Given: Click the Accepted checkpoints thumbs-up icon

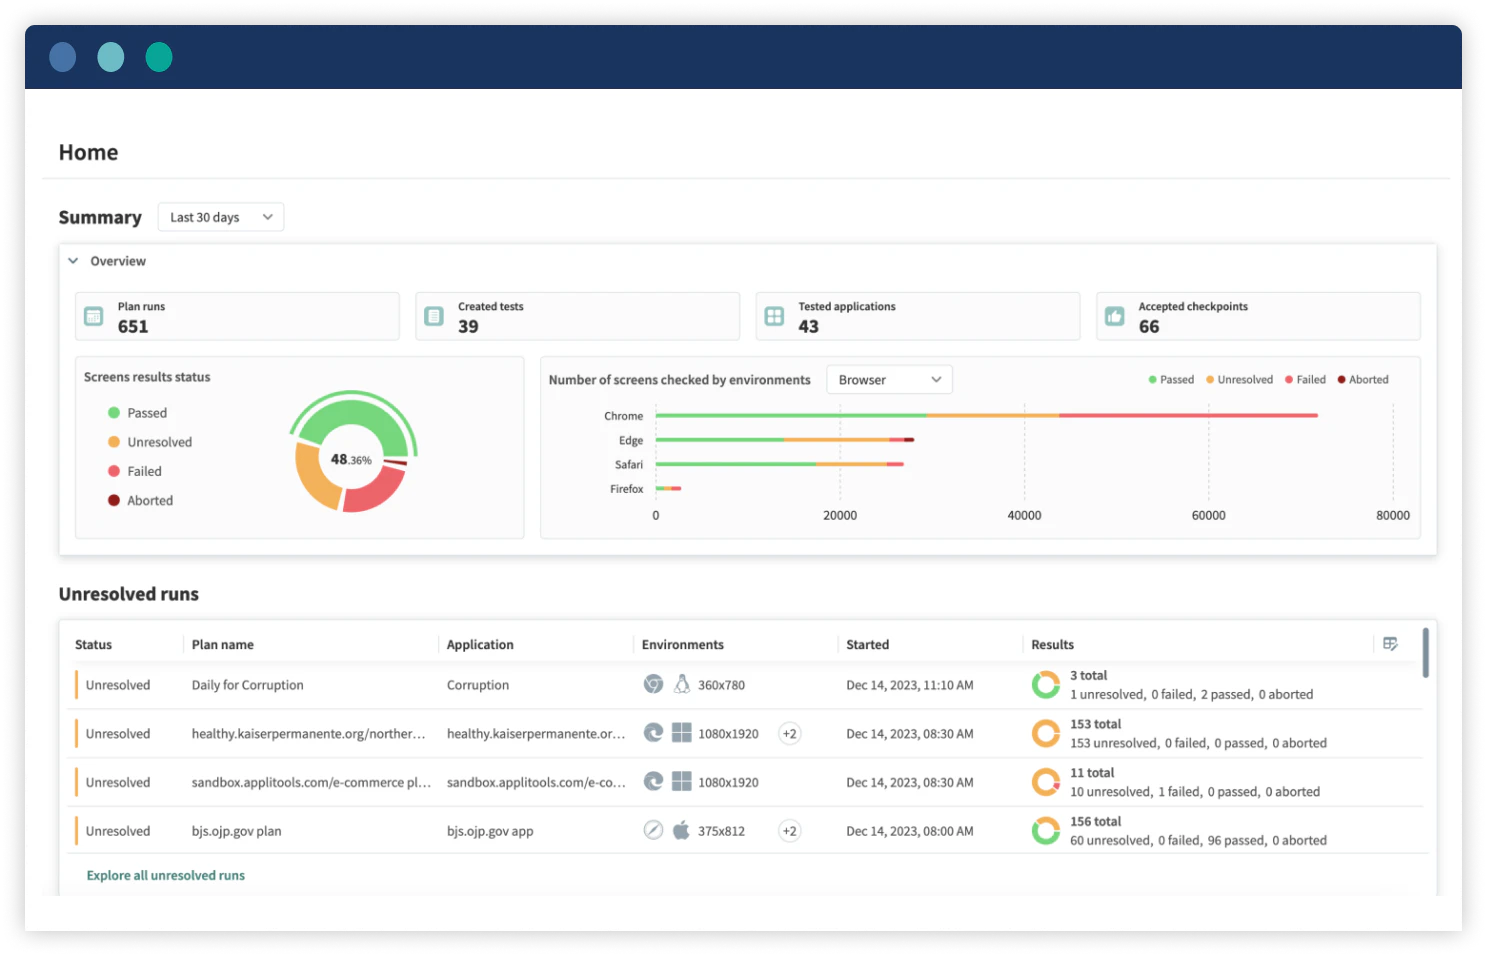Looking at the screenshot, I should tap(1115, 315).
